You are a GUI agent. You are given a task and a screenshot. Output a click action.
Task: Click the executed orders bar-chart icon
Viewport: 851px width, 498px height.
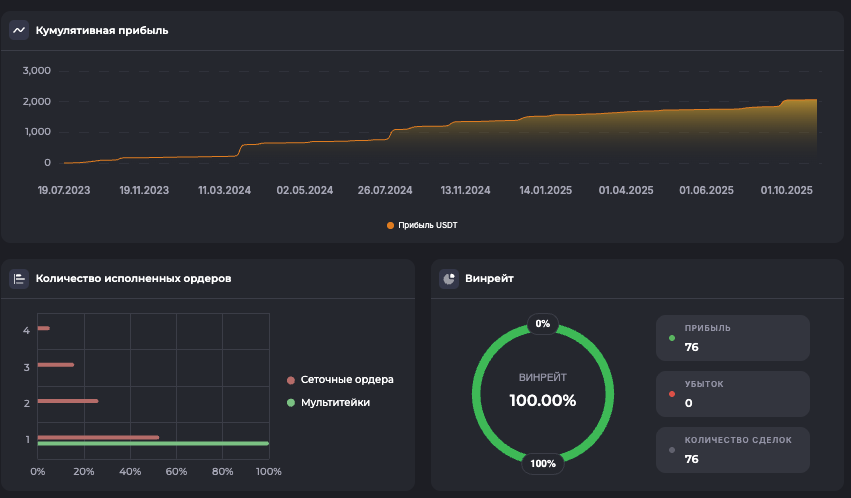pos(19,279)
